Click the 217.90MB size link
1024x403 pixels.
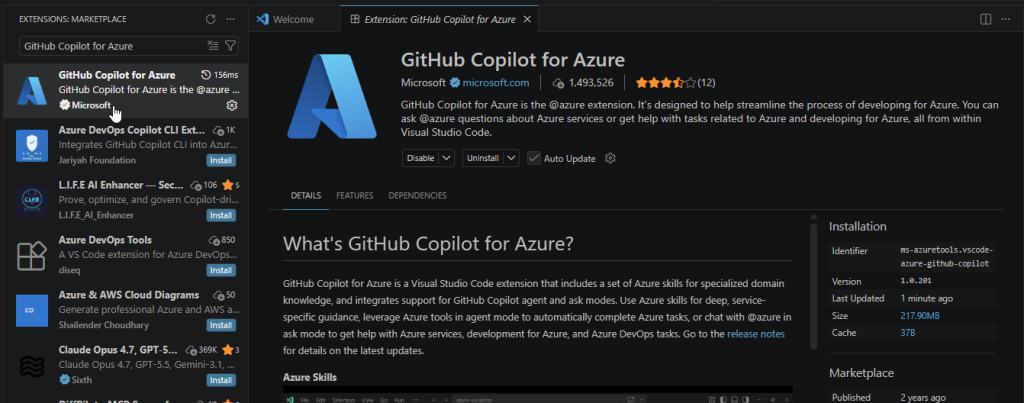pyautogui.click(x=920, y=315)
